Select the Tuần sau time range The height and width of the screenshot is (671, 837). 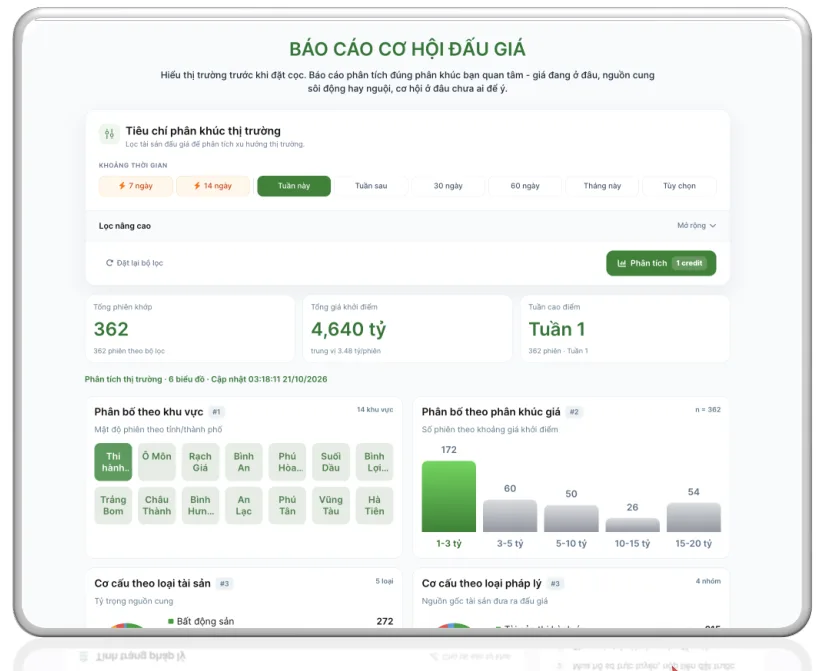coord(371,186)
